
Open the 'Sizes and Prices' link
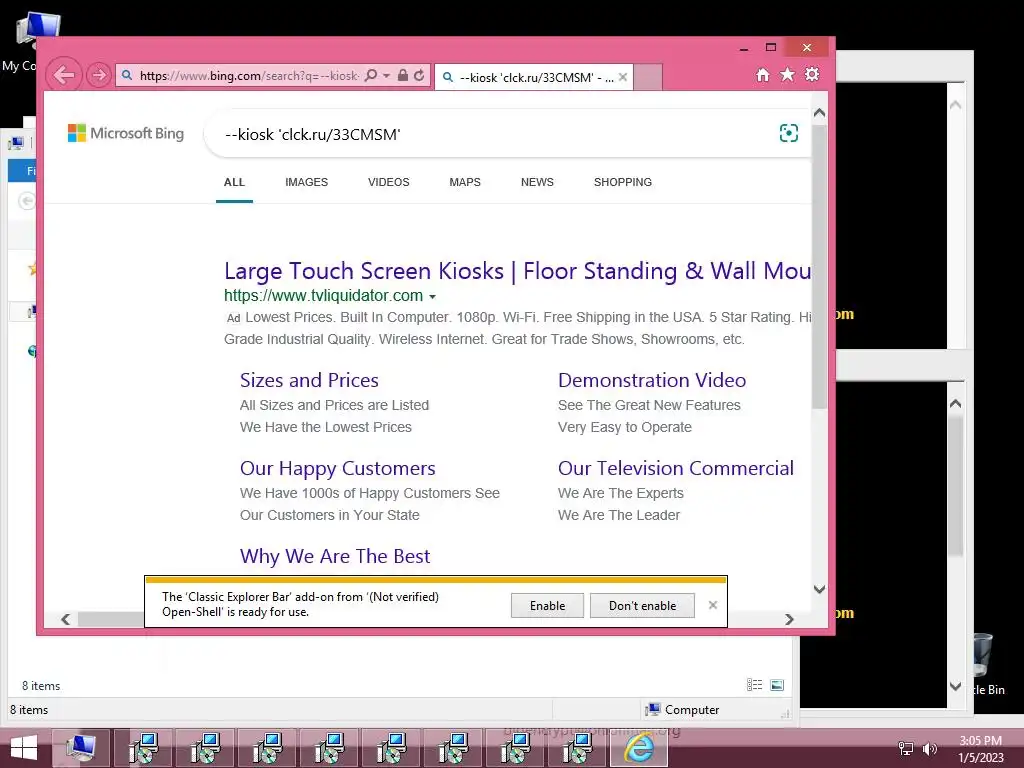click(x=309, y=380)
